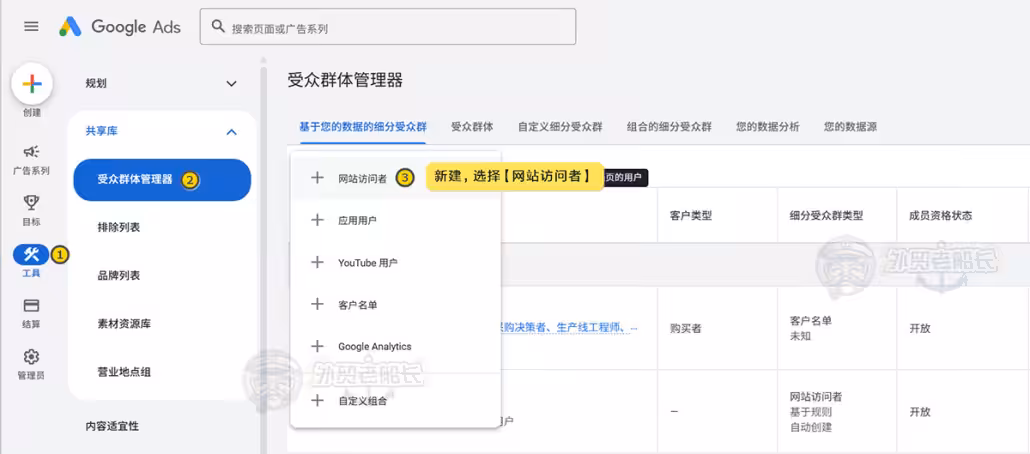The height and width of the screenshot is (454, 1030).
Task: Click the 网站访问者 基于规则 type cell
Action: click(x=816, y=412)
